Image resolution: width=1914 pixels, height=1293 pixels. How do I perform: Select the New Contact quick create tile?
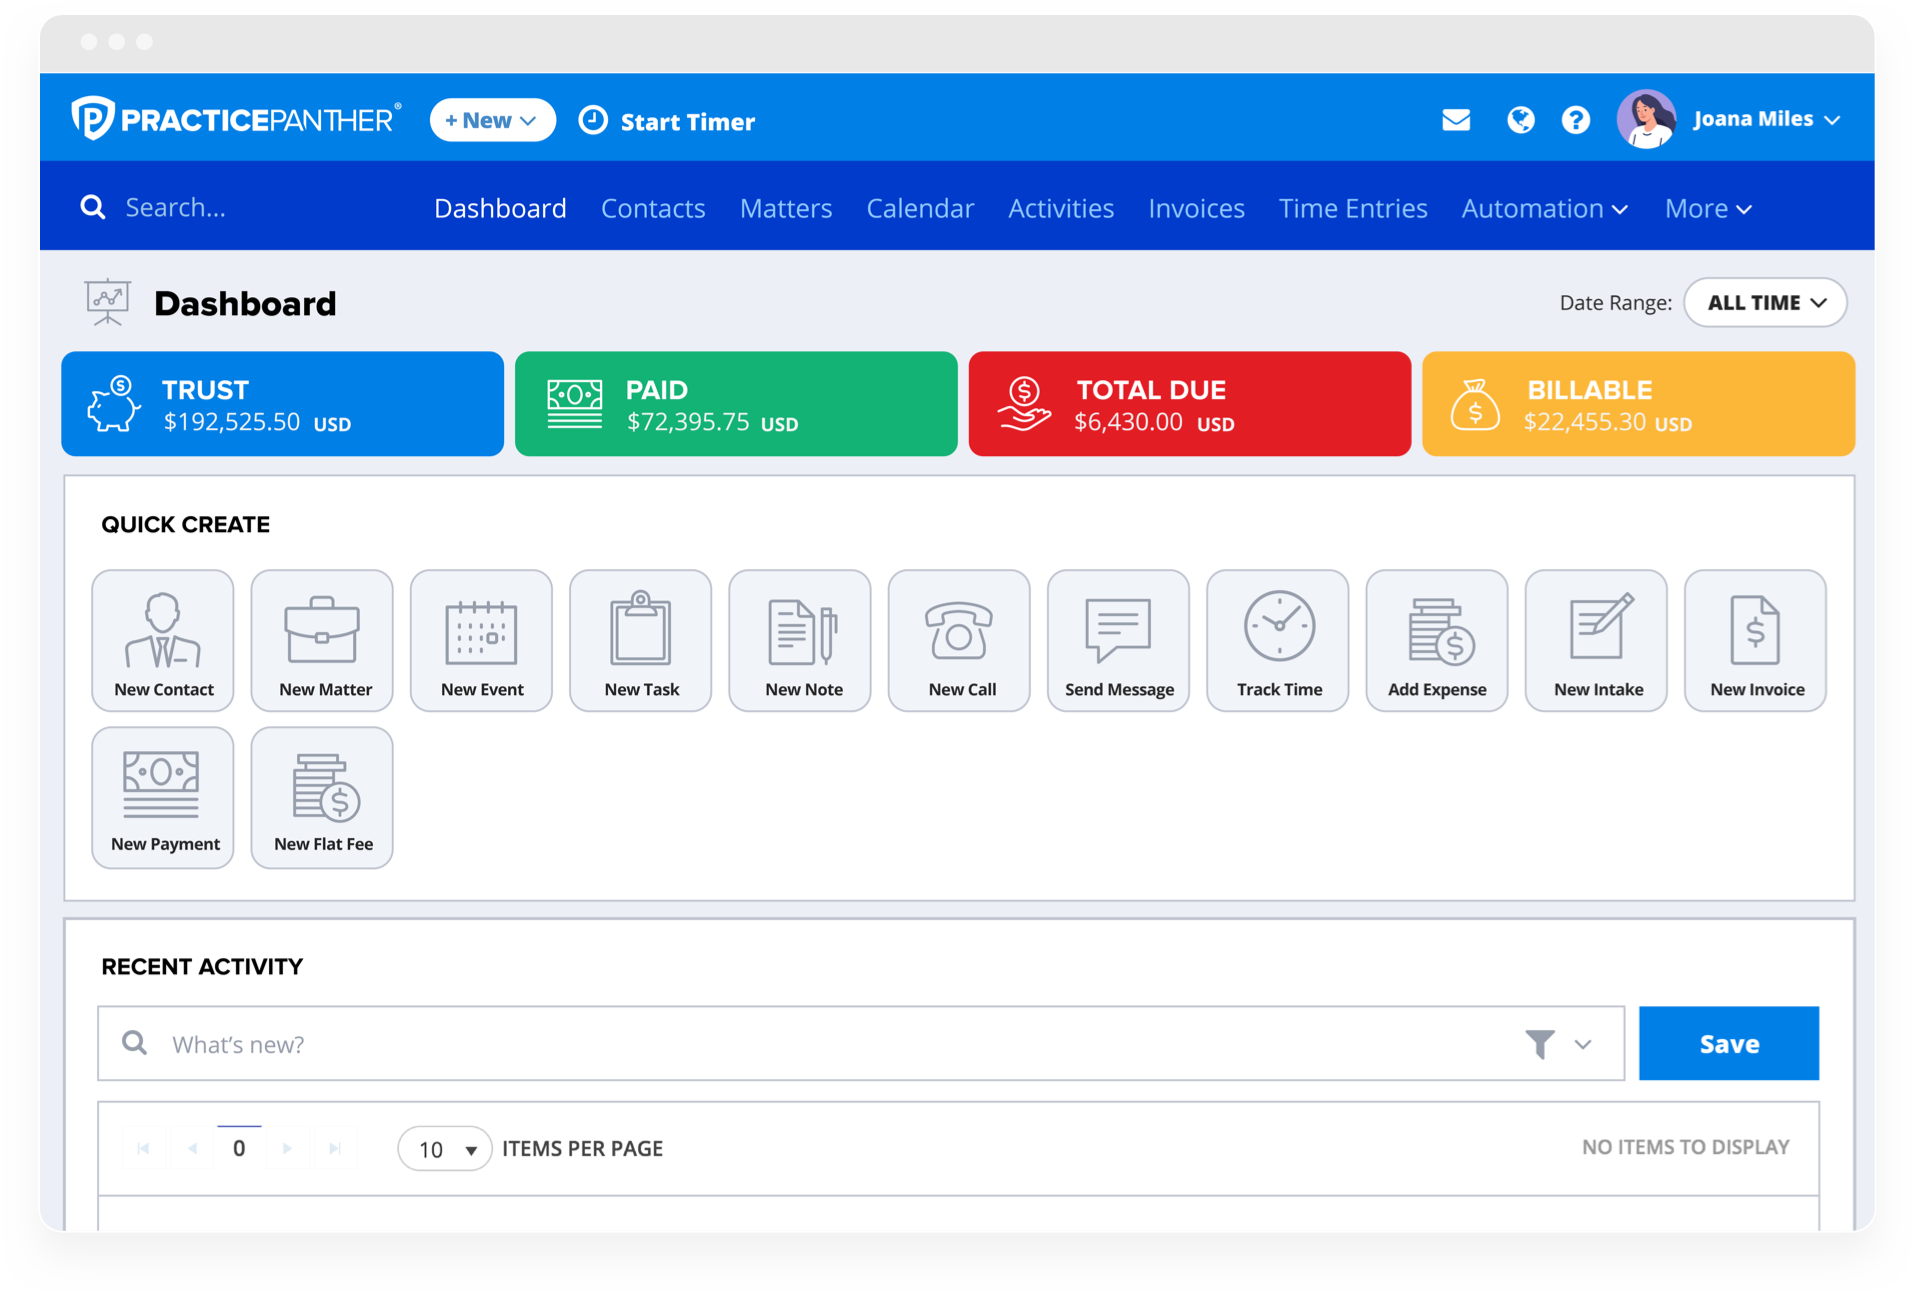(x=163, y=640)
